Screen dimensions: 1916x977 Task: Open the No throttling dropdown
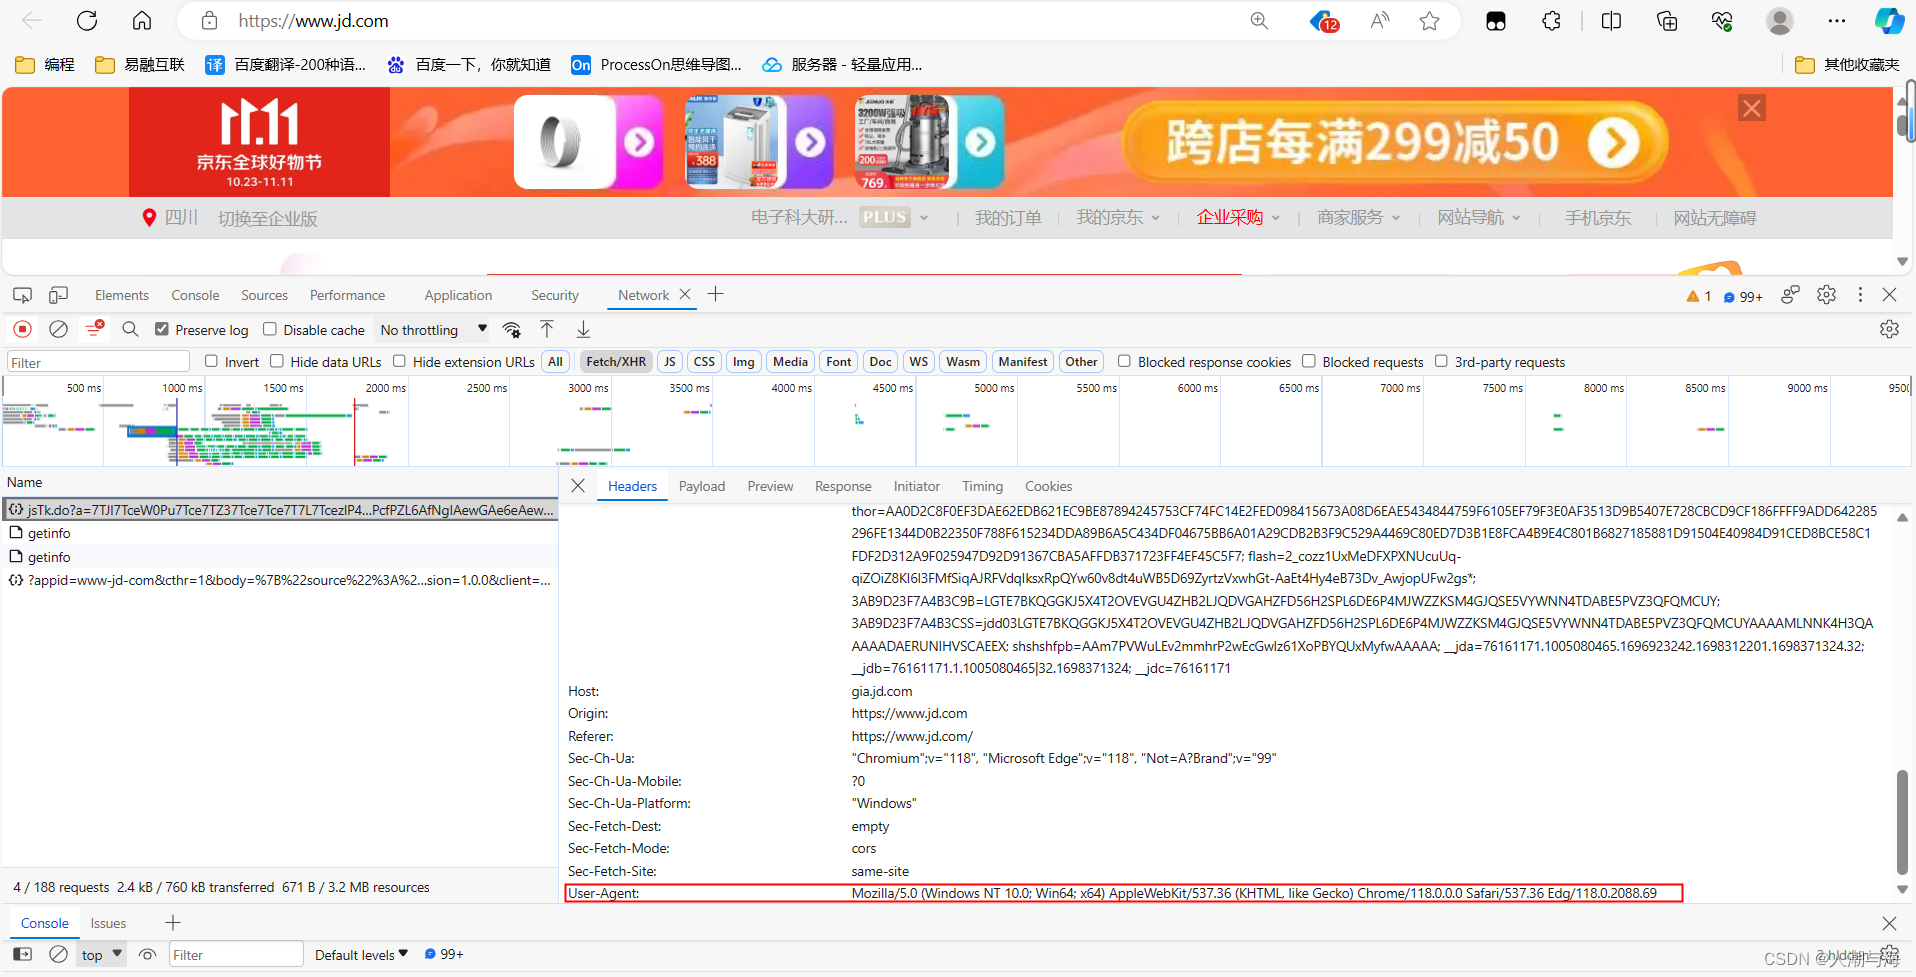[x=432, y=329]
